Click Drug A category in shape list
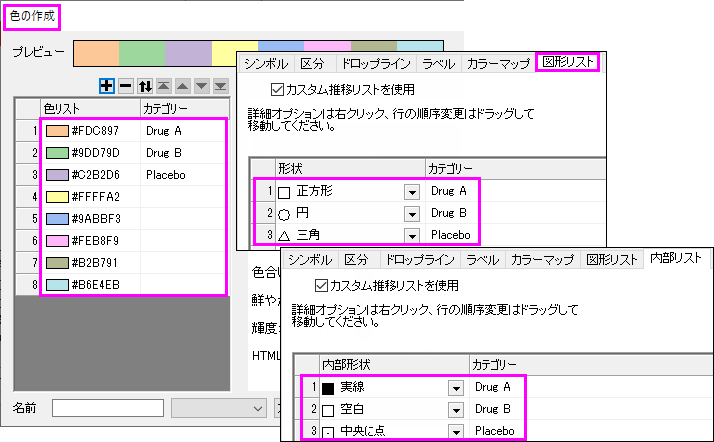 point(449,191)
